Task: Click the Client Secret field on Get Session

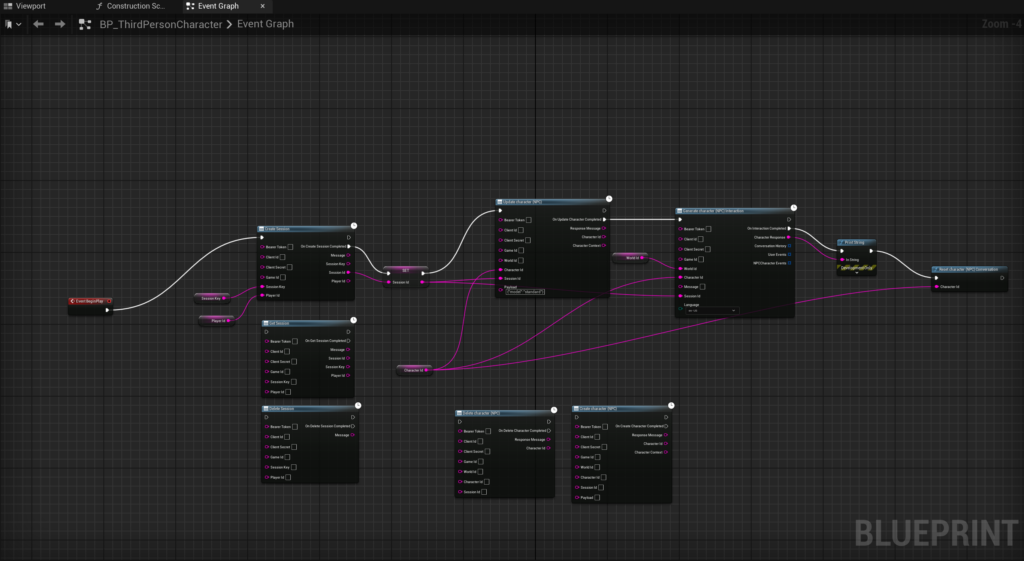Action: pos(294,362)
